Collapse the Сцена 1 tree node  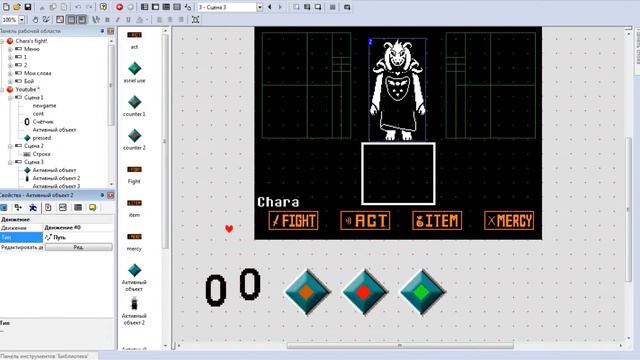pyautogui.click(x=10, y=98)
